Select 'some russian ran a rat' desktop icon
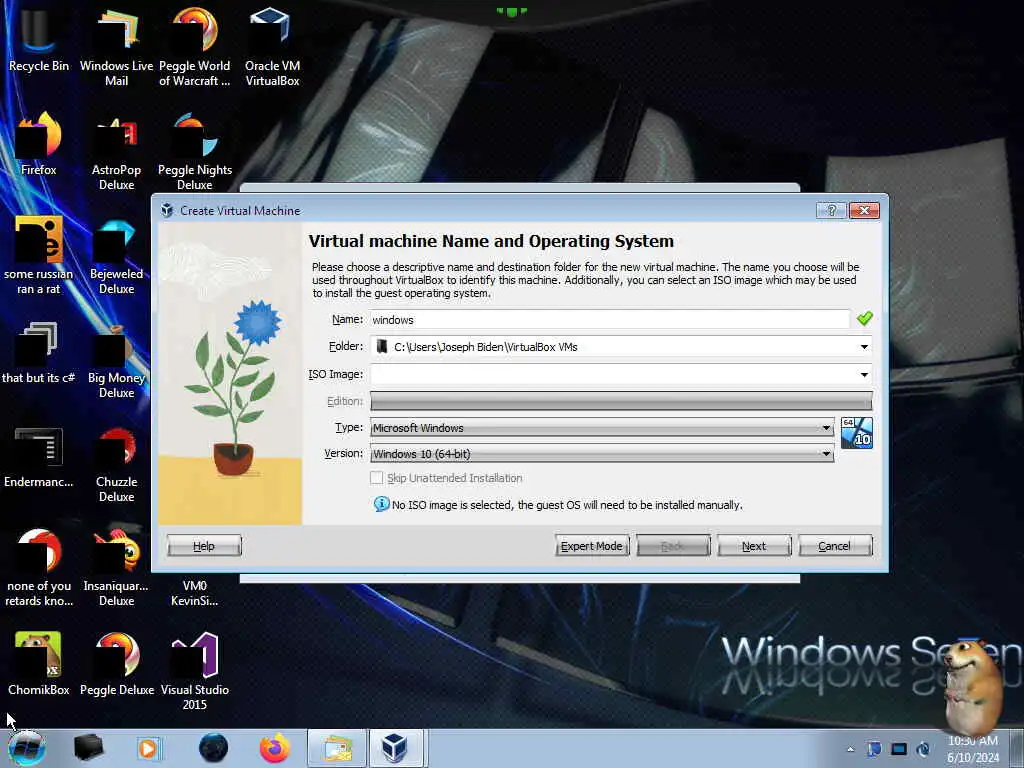Viewport: 1024px width, 768px height. click(39, 255)
